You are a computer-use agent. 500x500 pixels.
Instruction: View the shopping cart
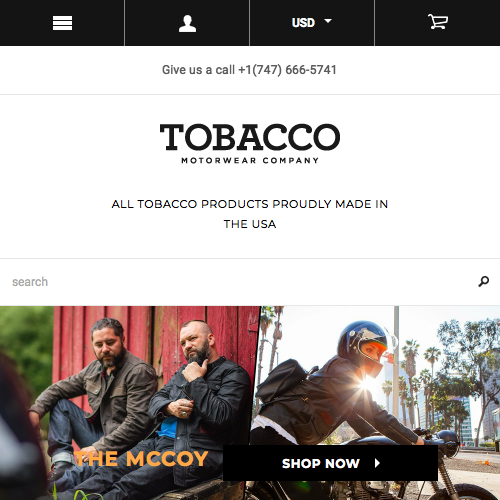(437, 22)
